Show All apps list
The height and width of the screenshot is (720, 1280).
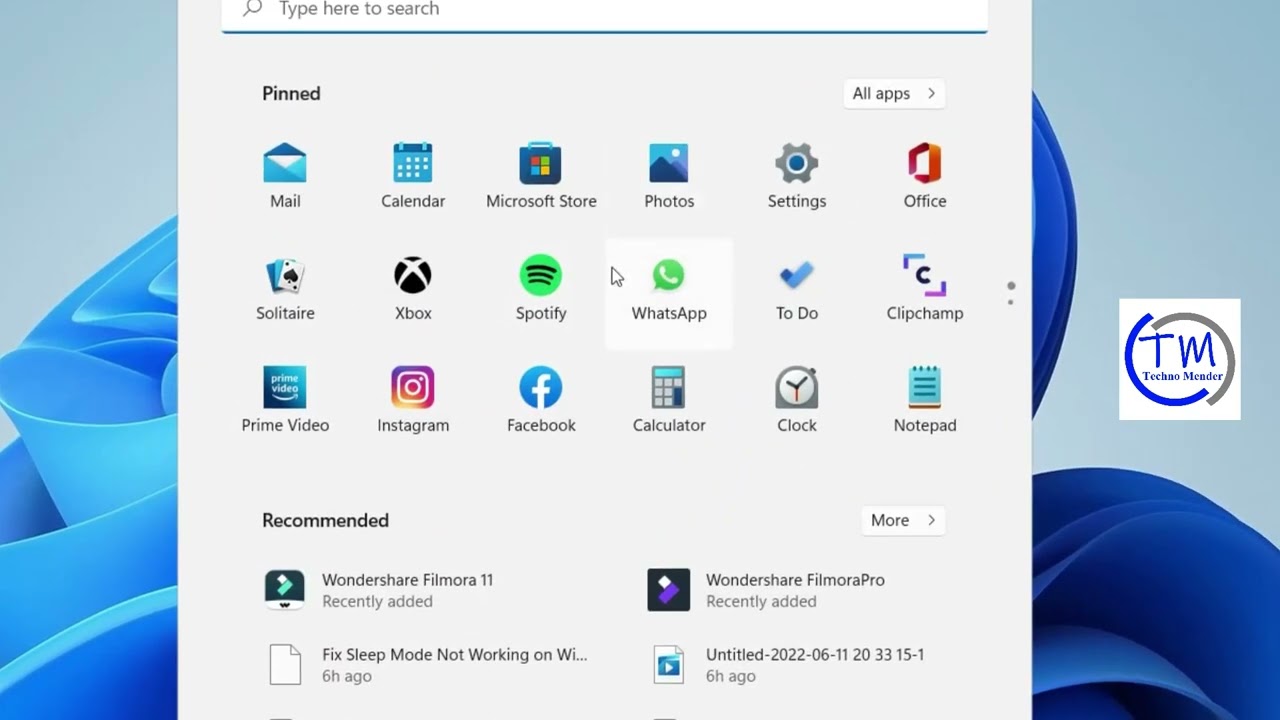coord(894,93)
